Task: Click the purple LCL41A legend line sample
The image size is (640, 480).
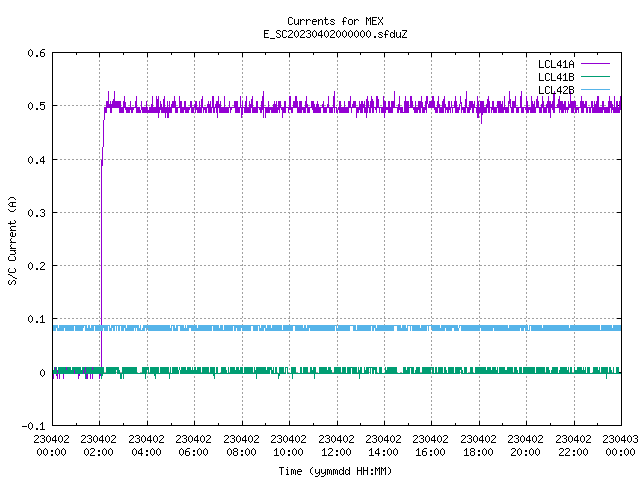Action: 595,64
